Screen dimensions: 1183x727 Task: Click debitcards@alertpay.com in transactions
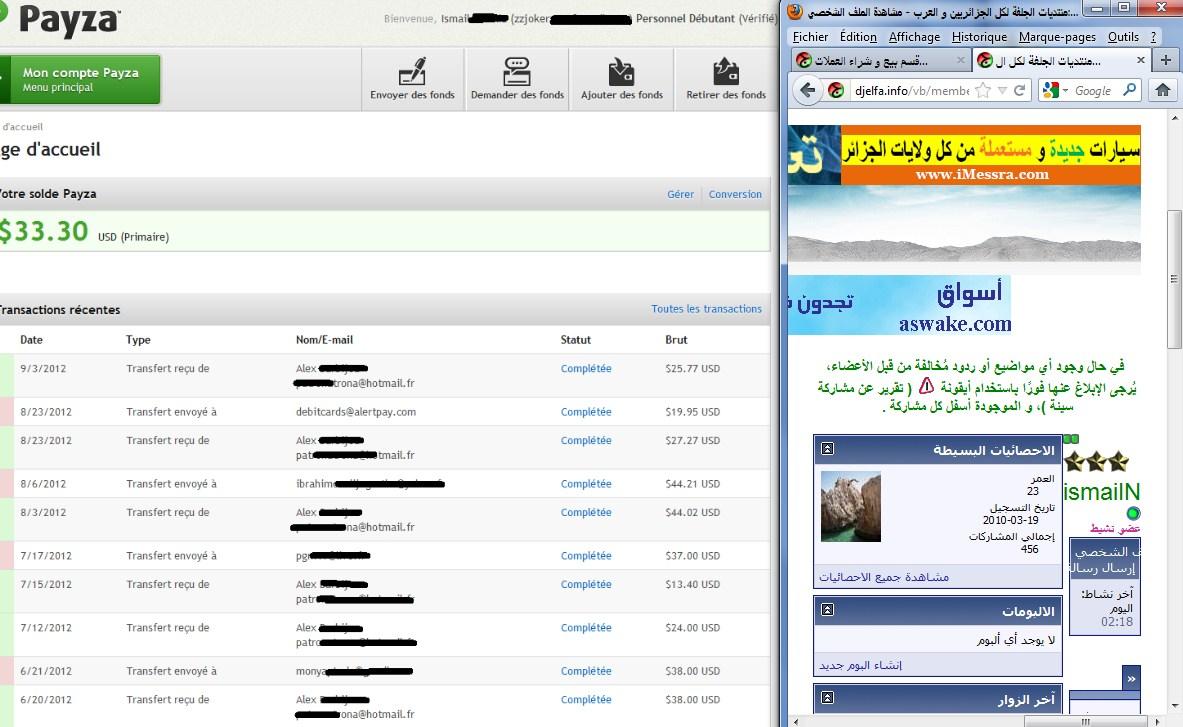coord(355,412)
